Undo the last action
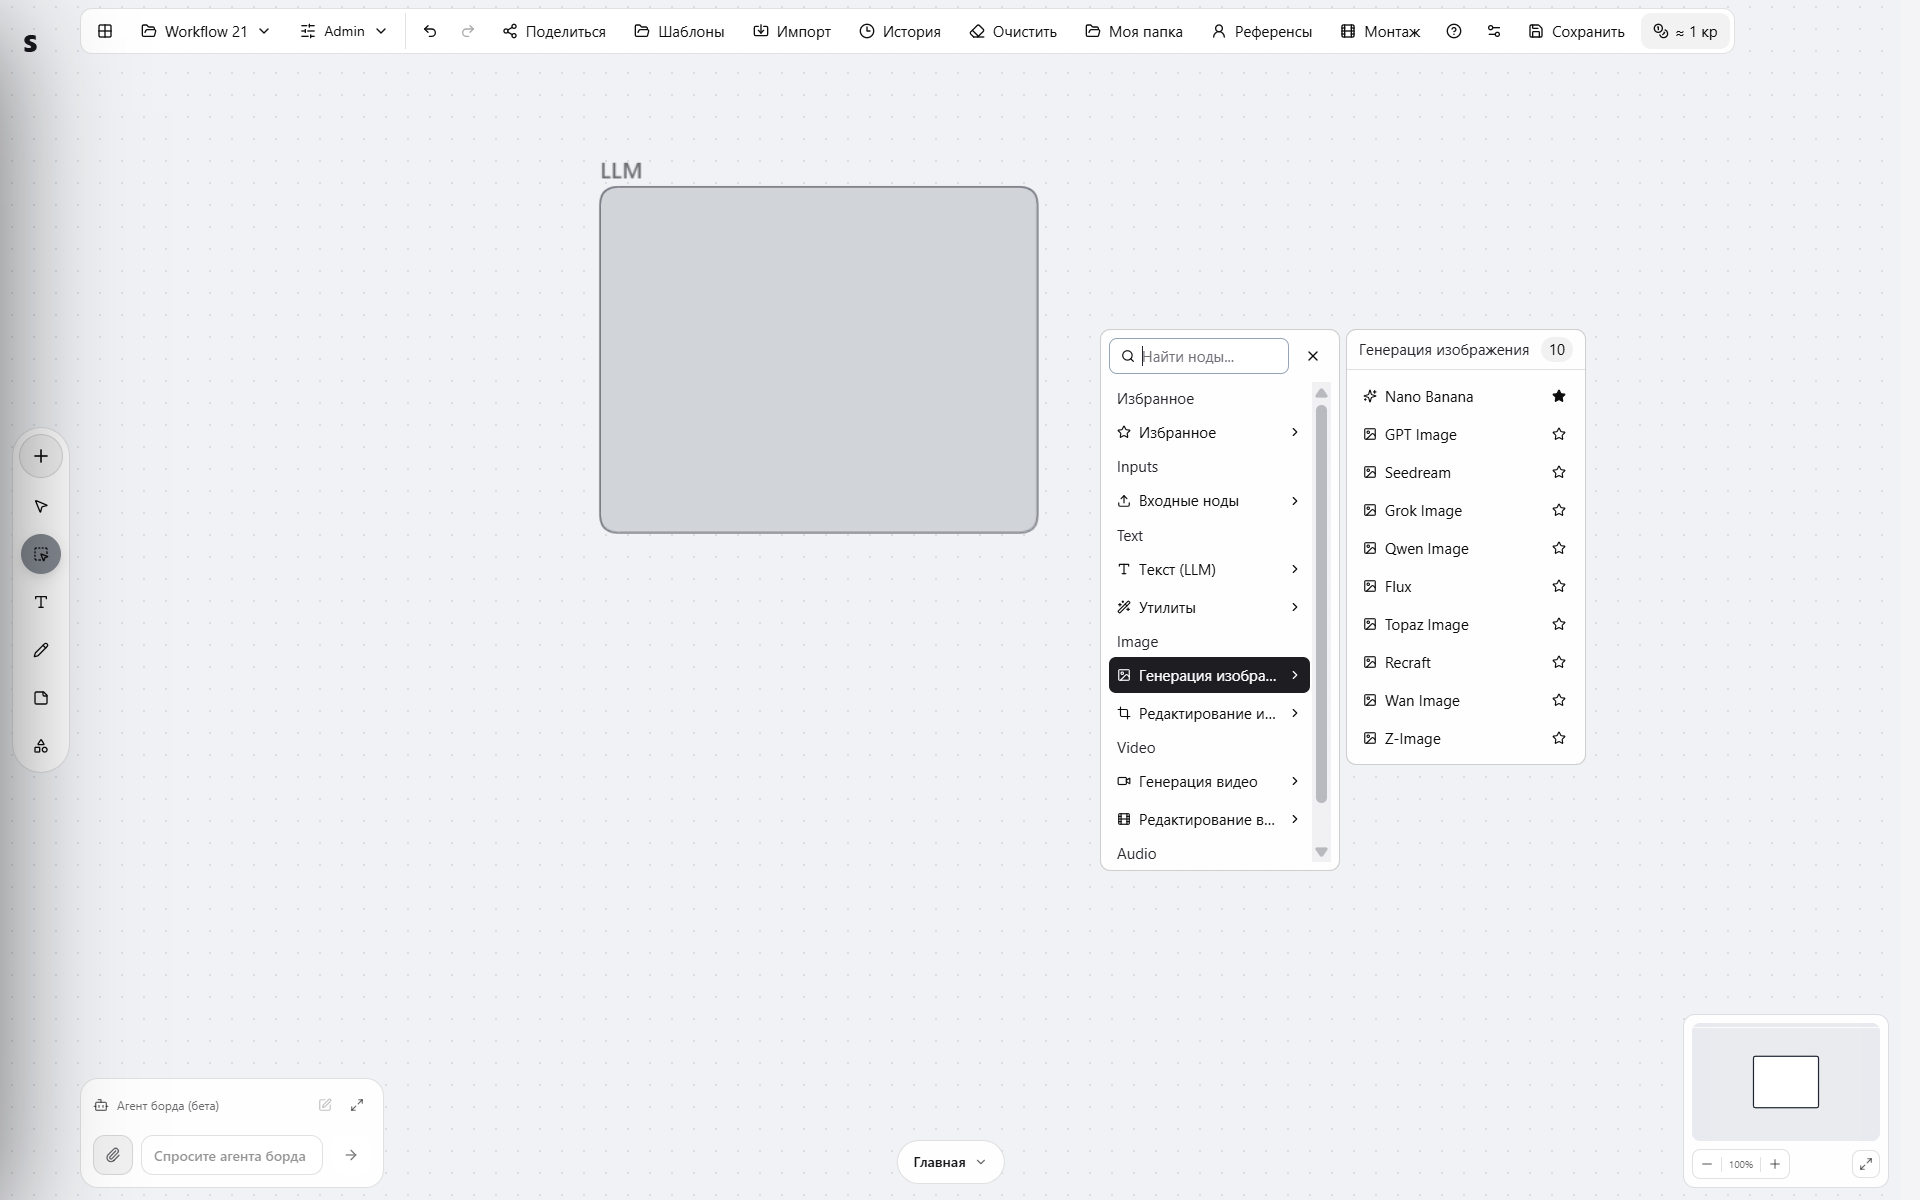 coord(430,31)
